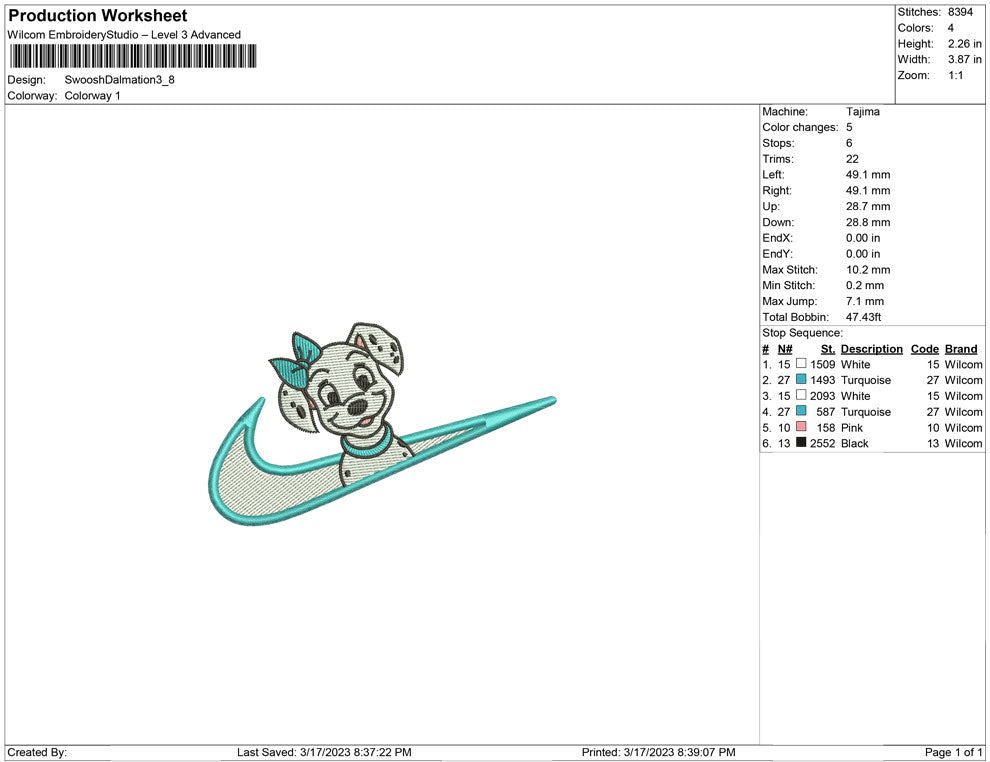Click the 'Stop Sequence:' label
Screen dimensions: 990x762
802,333
